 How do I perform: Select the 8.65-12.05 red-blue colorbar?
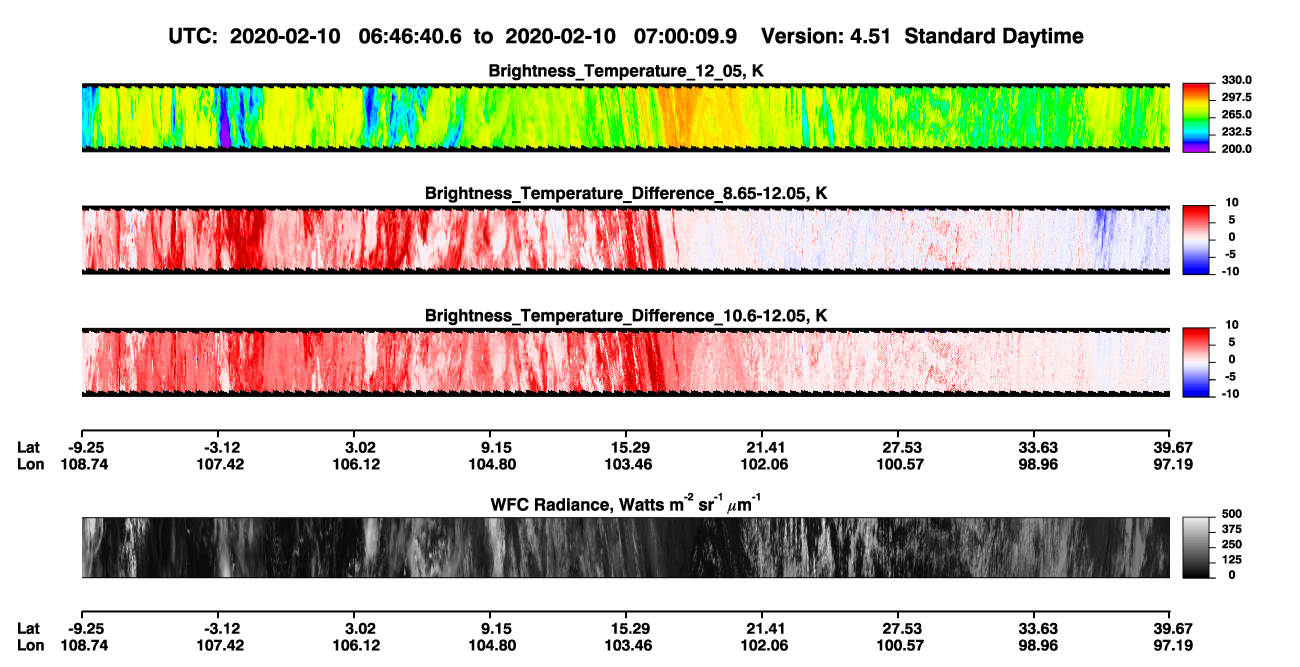(1197, 237)
